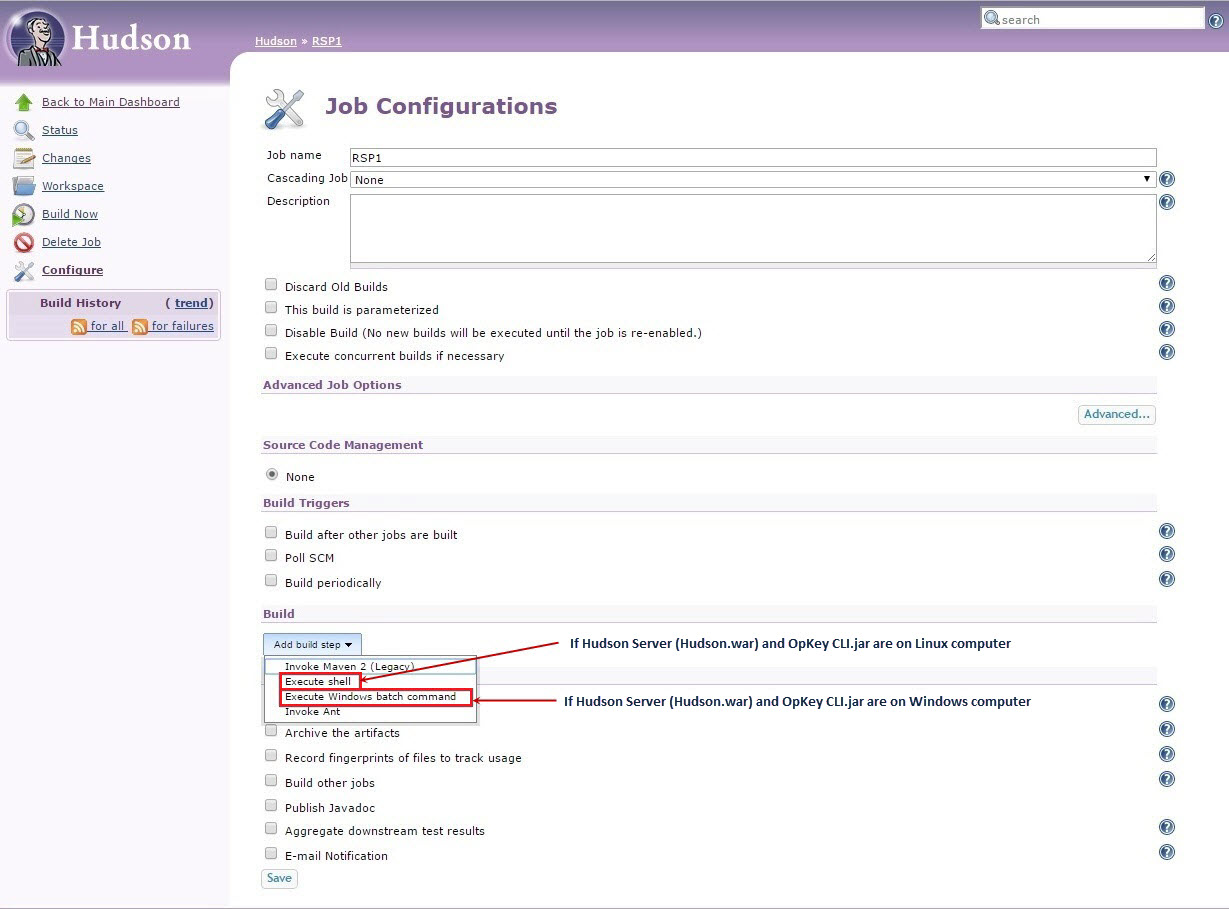Open the Cascading Job dropdown
Screen dimensions: 1229x909
[753, 180]
